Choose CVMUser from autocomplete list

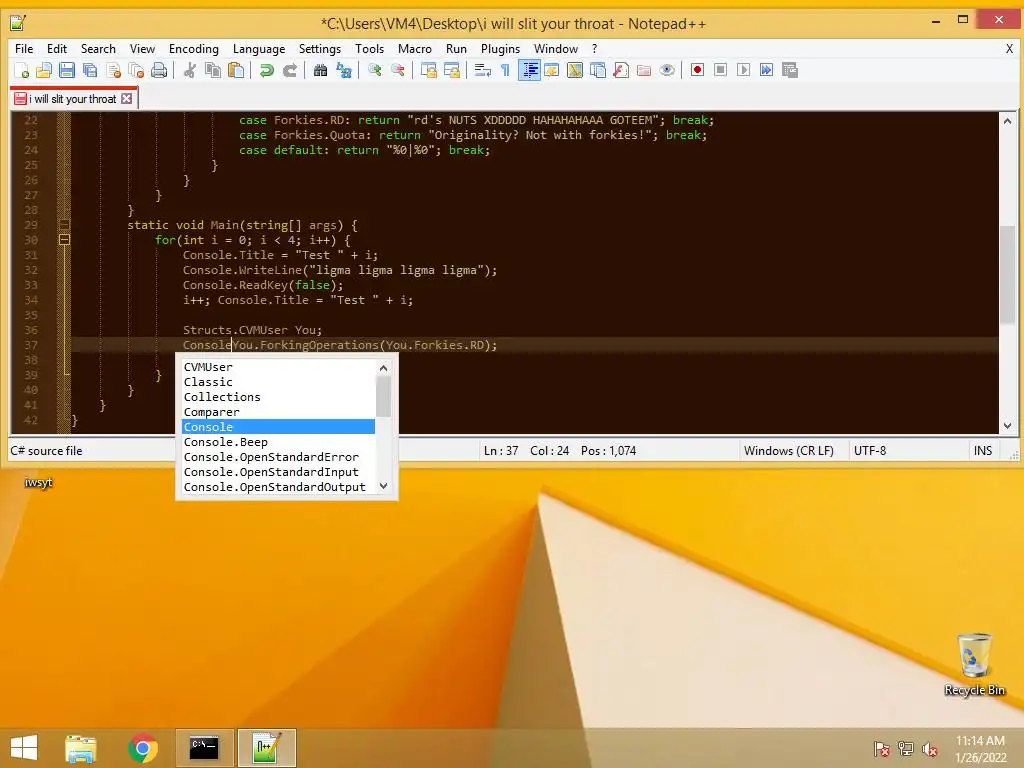(x=278, y=367)
